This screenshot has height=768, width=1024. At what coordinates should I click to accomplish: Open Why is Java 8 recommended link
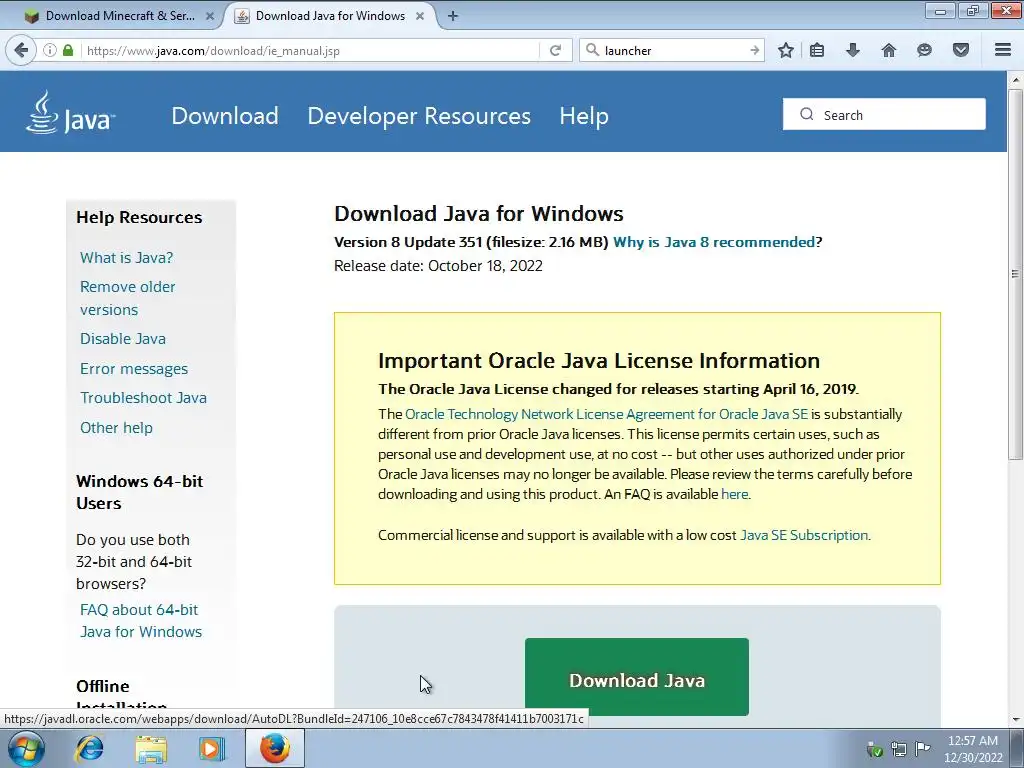[714, 242]
